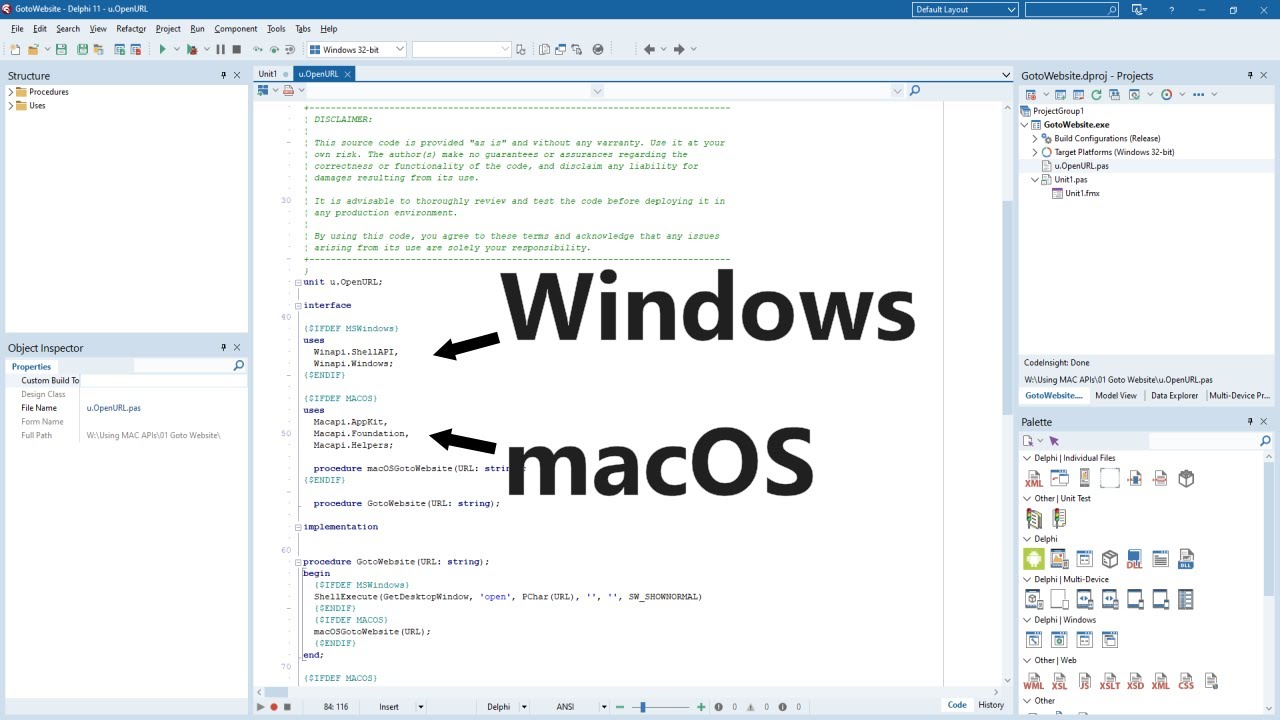This screenshot has width=1280, height=720.
Task: Click the search magnifier icon in editor navigation bar
Action: (914, 91)
